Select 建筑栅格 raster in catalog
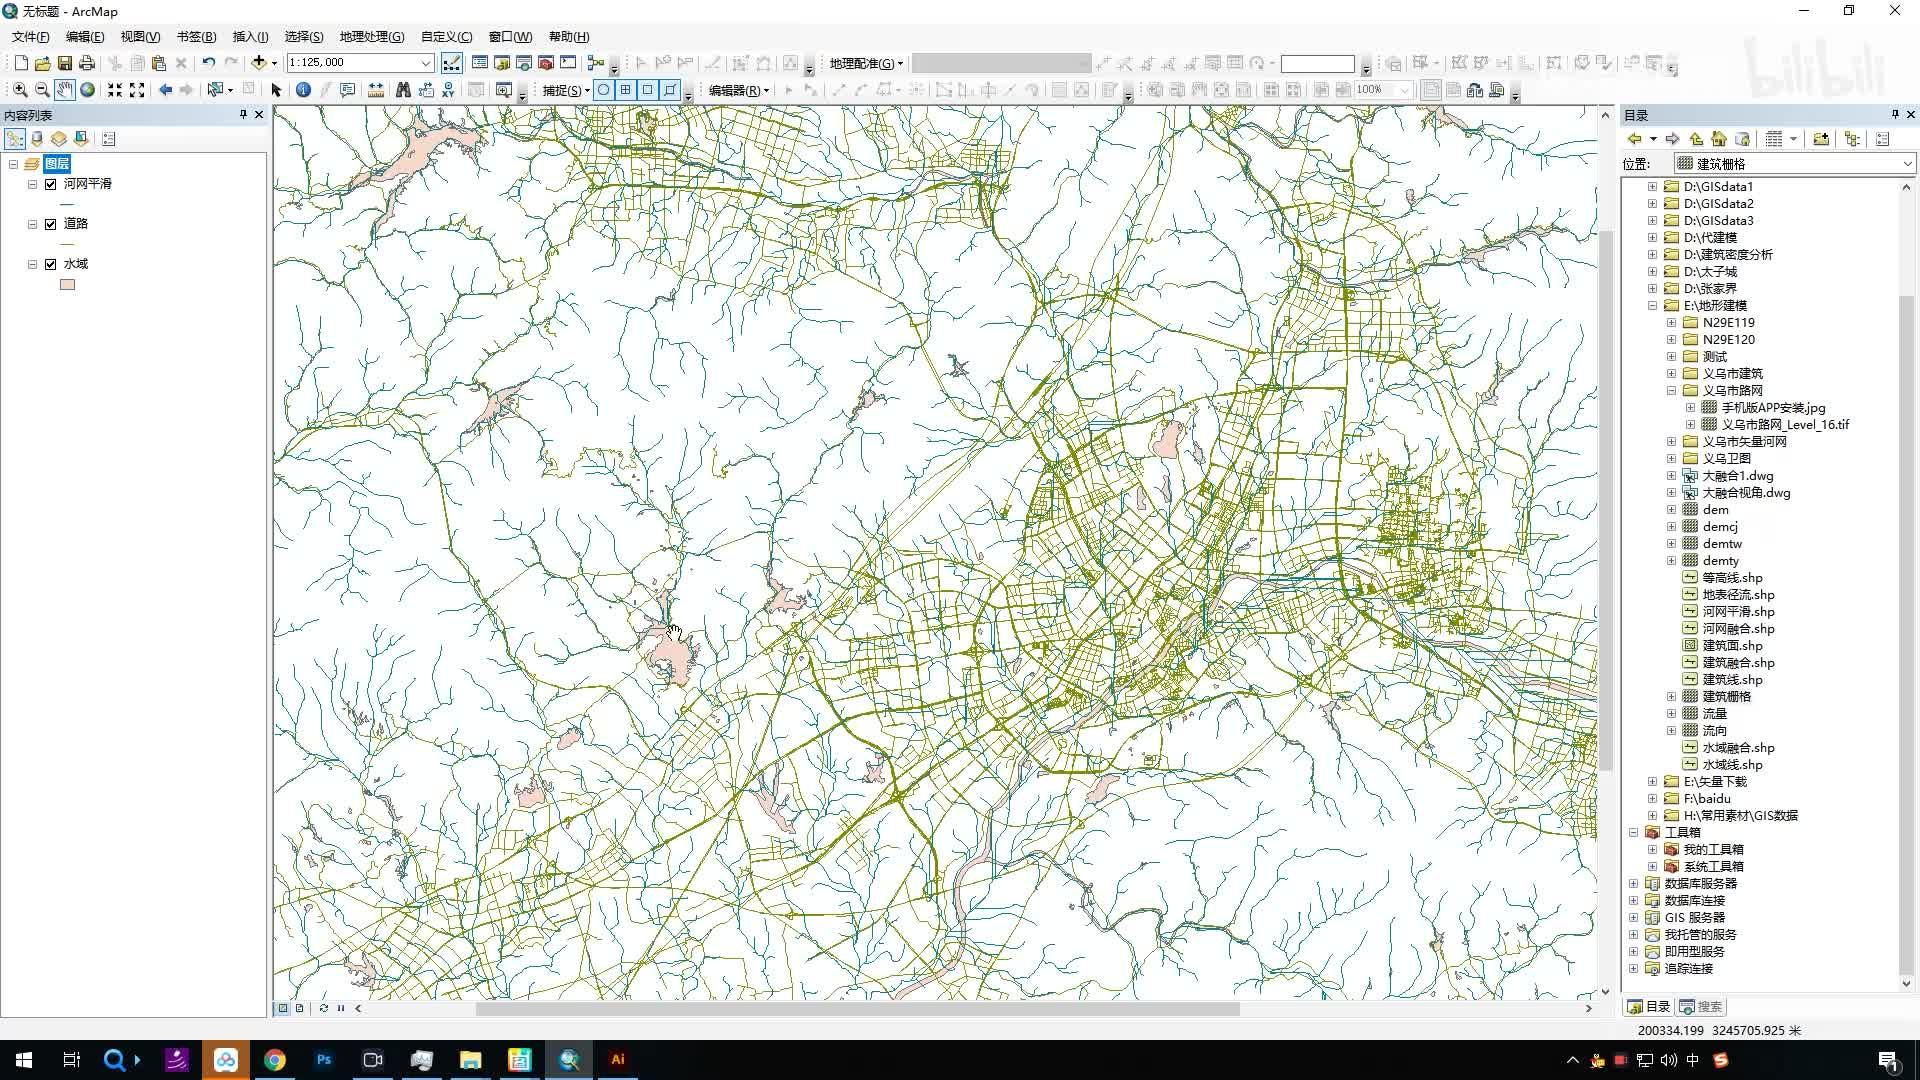Screen dimensions: 1920x1080 tap(1726, 697)
